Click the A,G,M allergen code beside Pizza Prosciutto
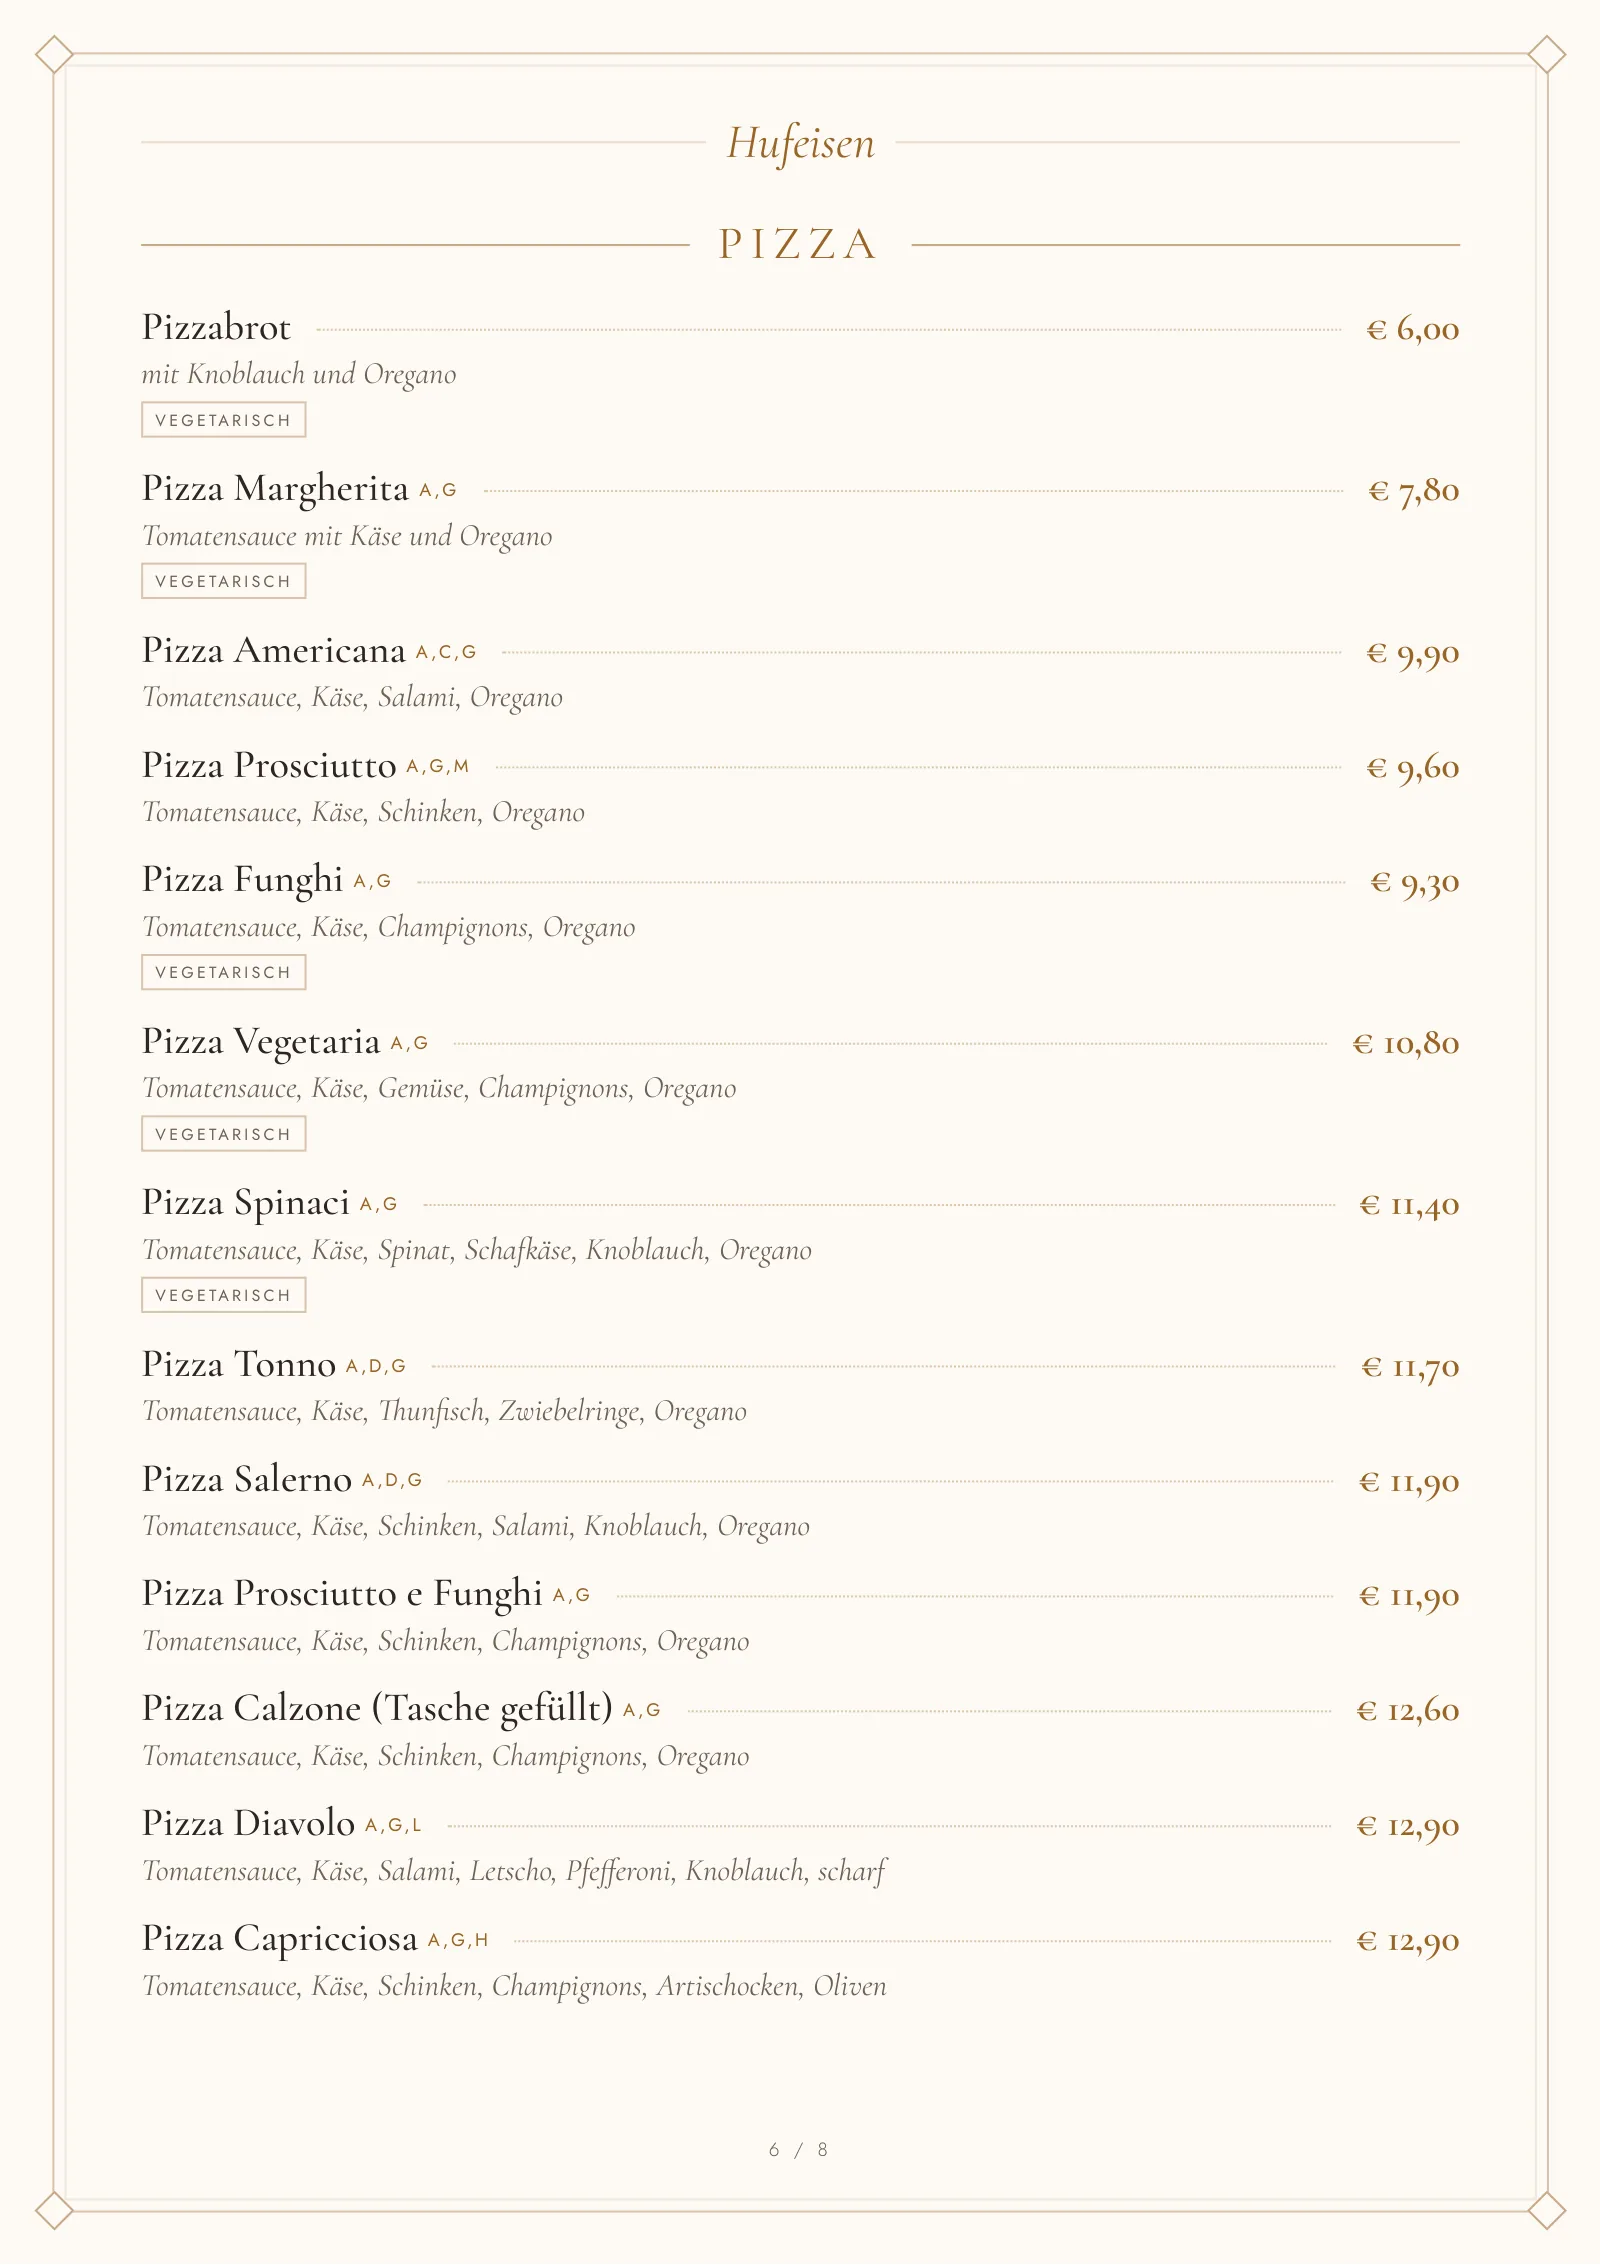1600x2265 pixels. [437, 766]
